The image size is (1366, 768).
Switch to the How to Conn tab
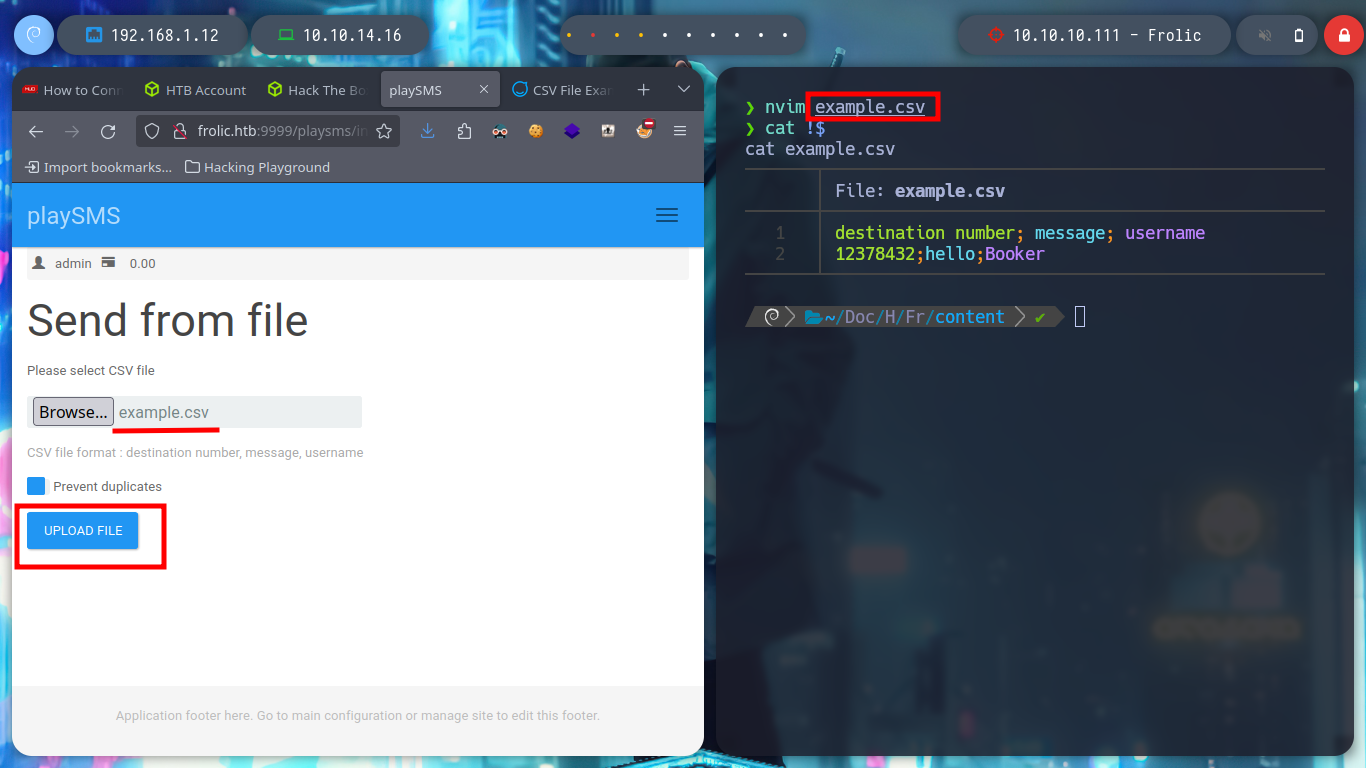[72, 90]
